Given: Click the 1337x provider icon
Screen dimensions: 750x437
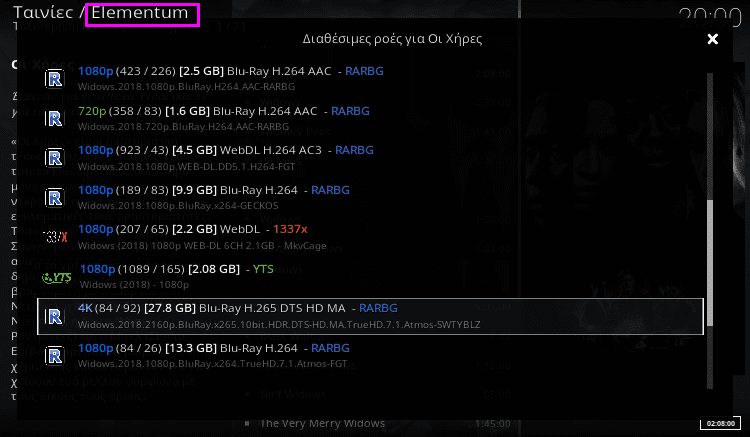Looking at the screenshot, I should pyautogui.click(x=56, y=236).
